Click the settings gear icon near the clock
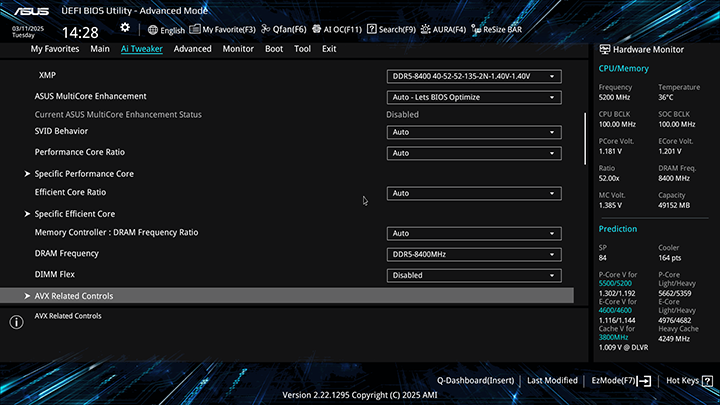The image size is (720, 405). tap(125, 27)
